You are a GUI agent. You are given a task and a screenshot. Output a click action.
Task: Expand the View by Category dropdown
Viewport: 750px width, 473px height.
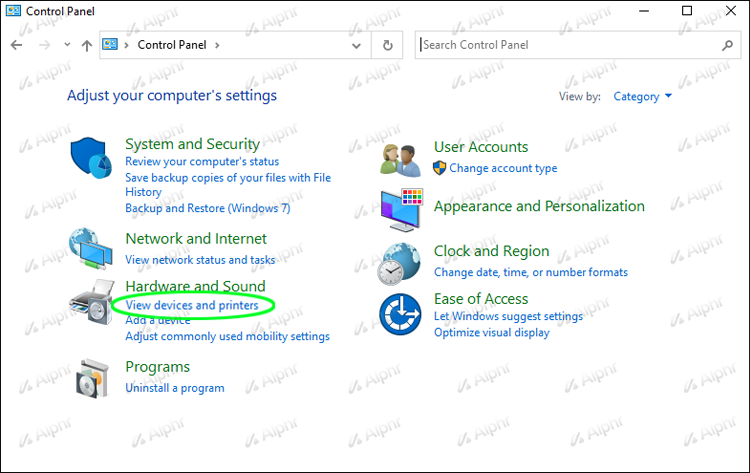coord(643,97)
